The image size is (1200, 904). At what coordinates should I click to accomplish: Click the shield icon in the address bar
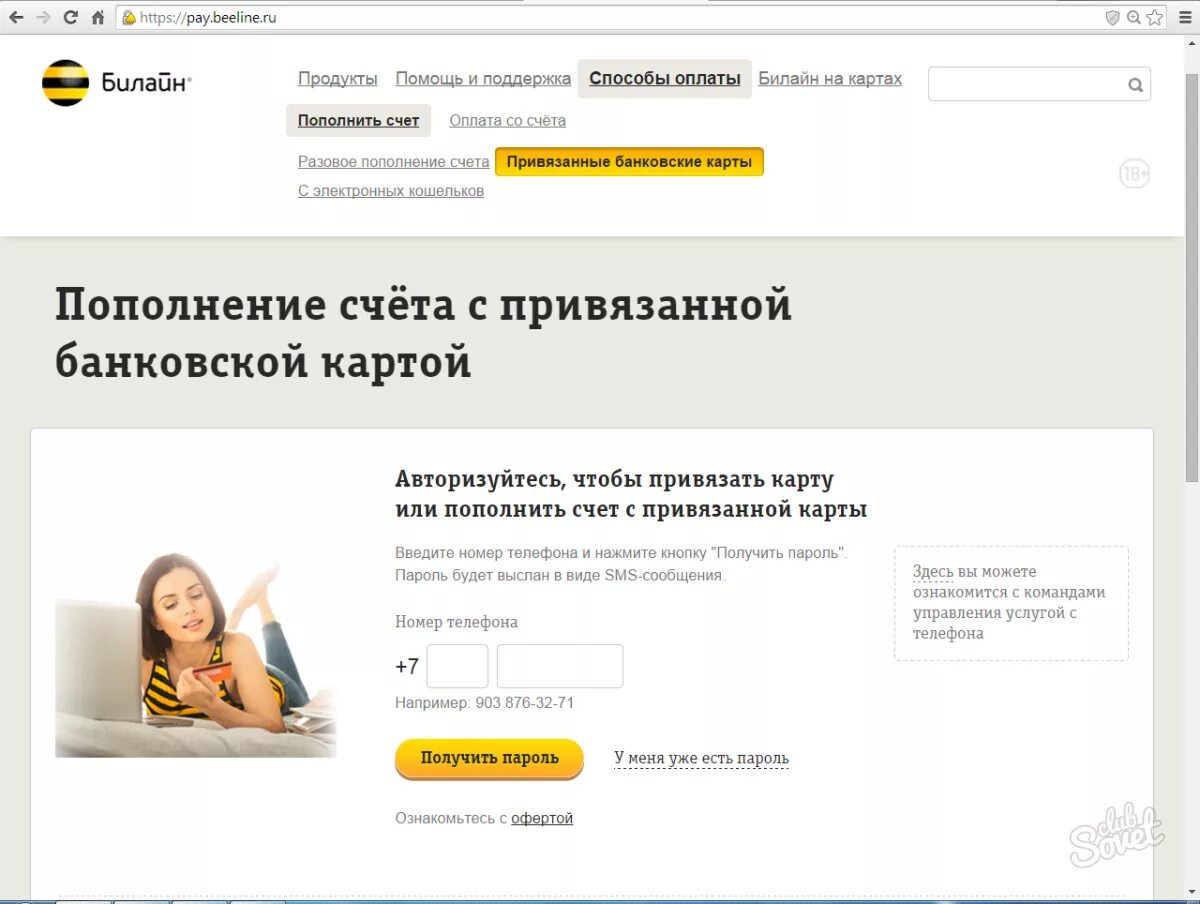[x=1112, y=17]
